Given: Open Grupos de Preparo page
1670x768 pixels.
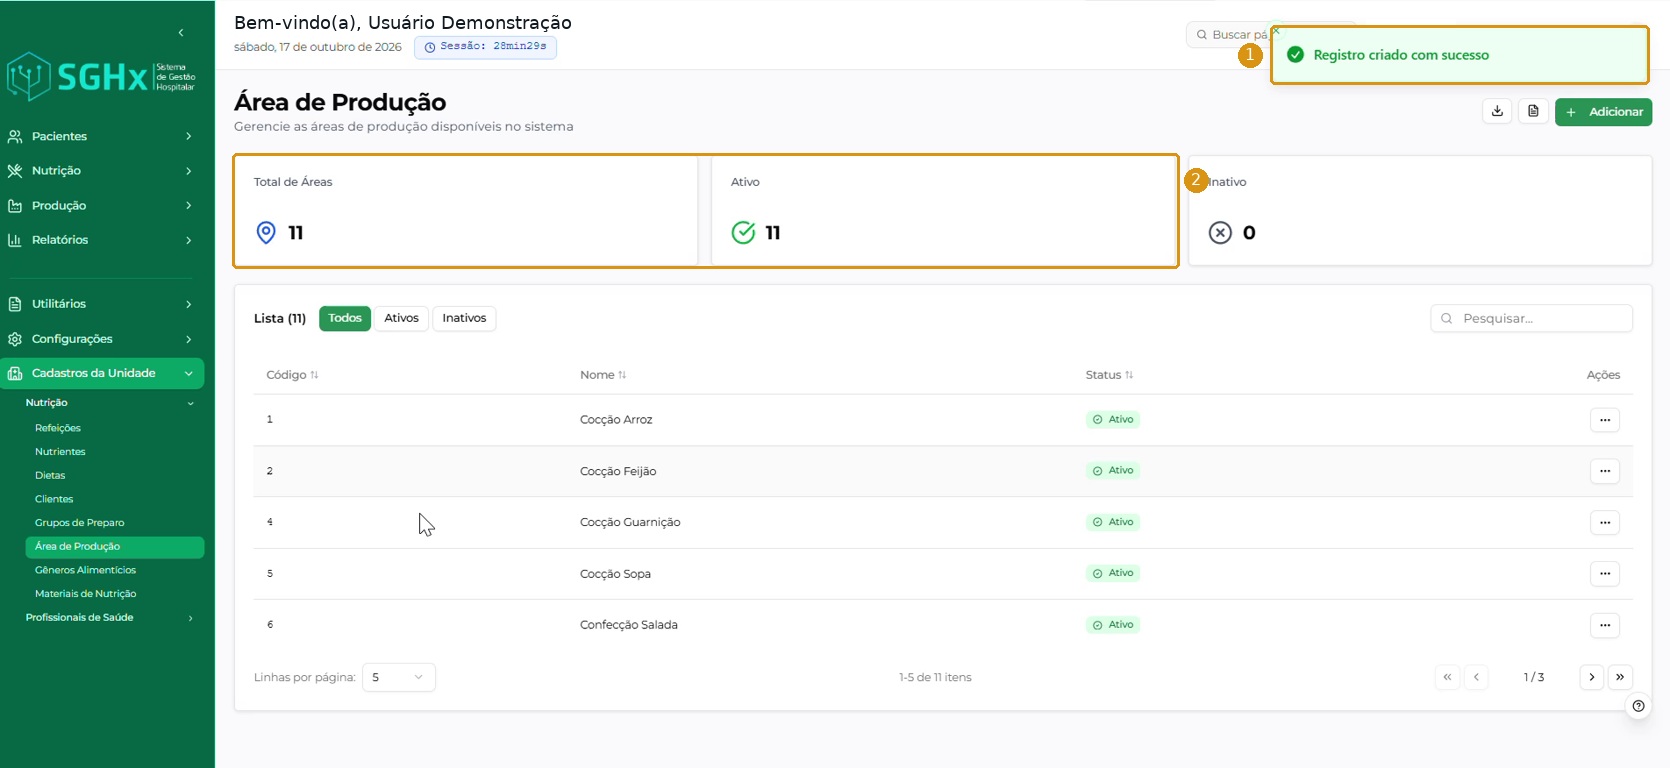Looking at the screenshot, I should coord(80,523).
